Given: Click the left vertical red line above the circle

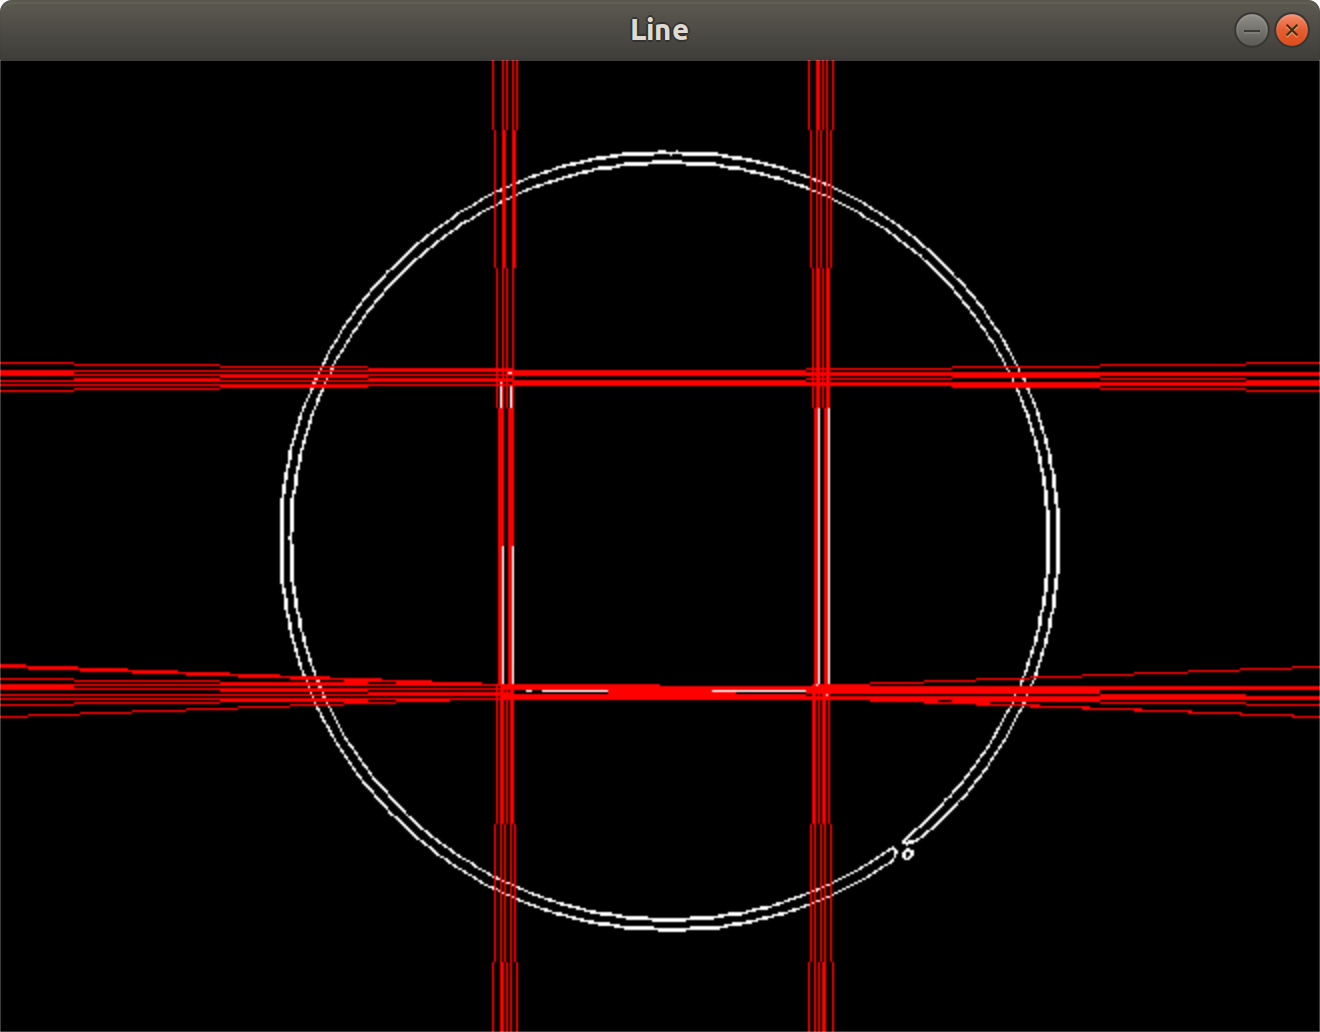Looking at the screenshot, I should [506, 105].
